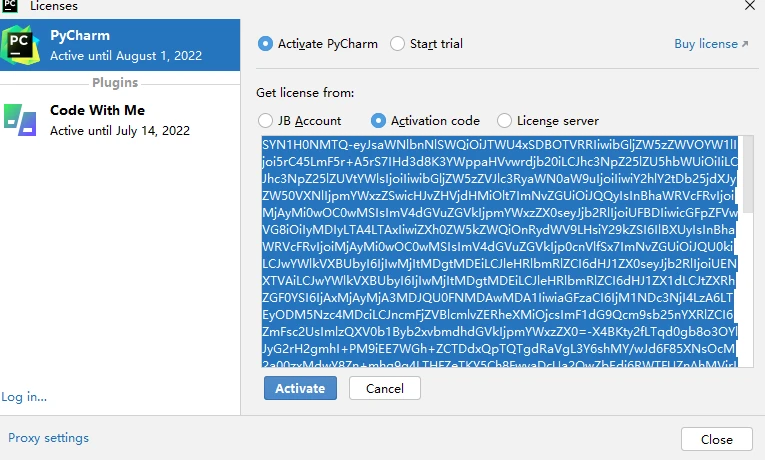Image resolution: width=765 pixels, height=460 pixels.
Task: Click the PC icon in title bar
Action: click(x=10, y=6)
